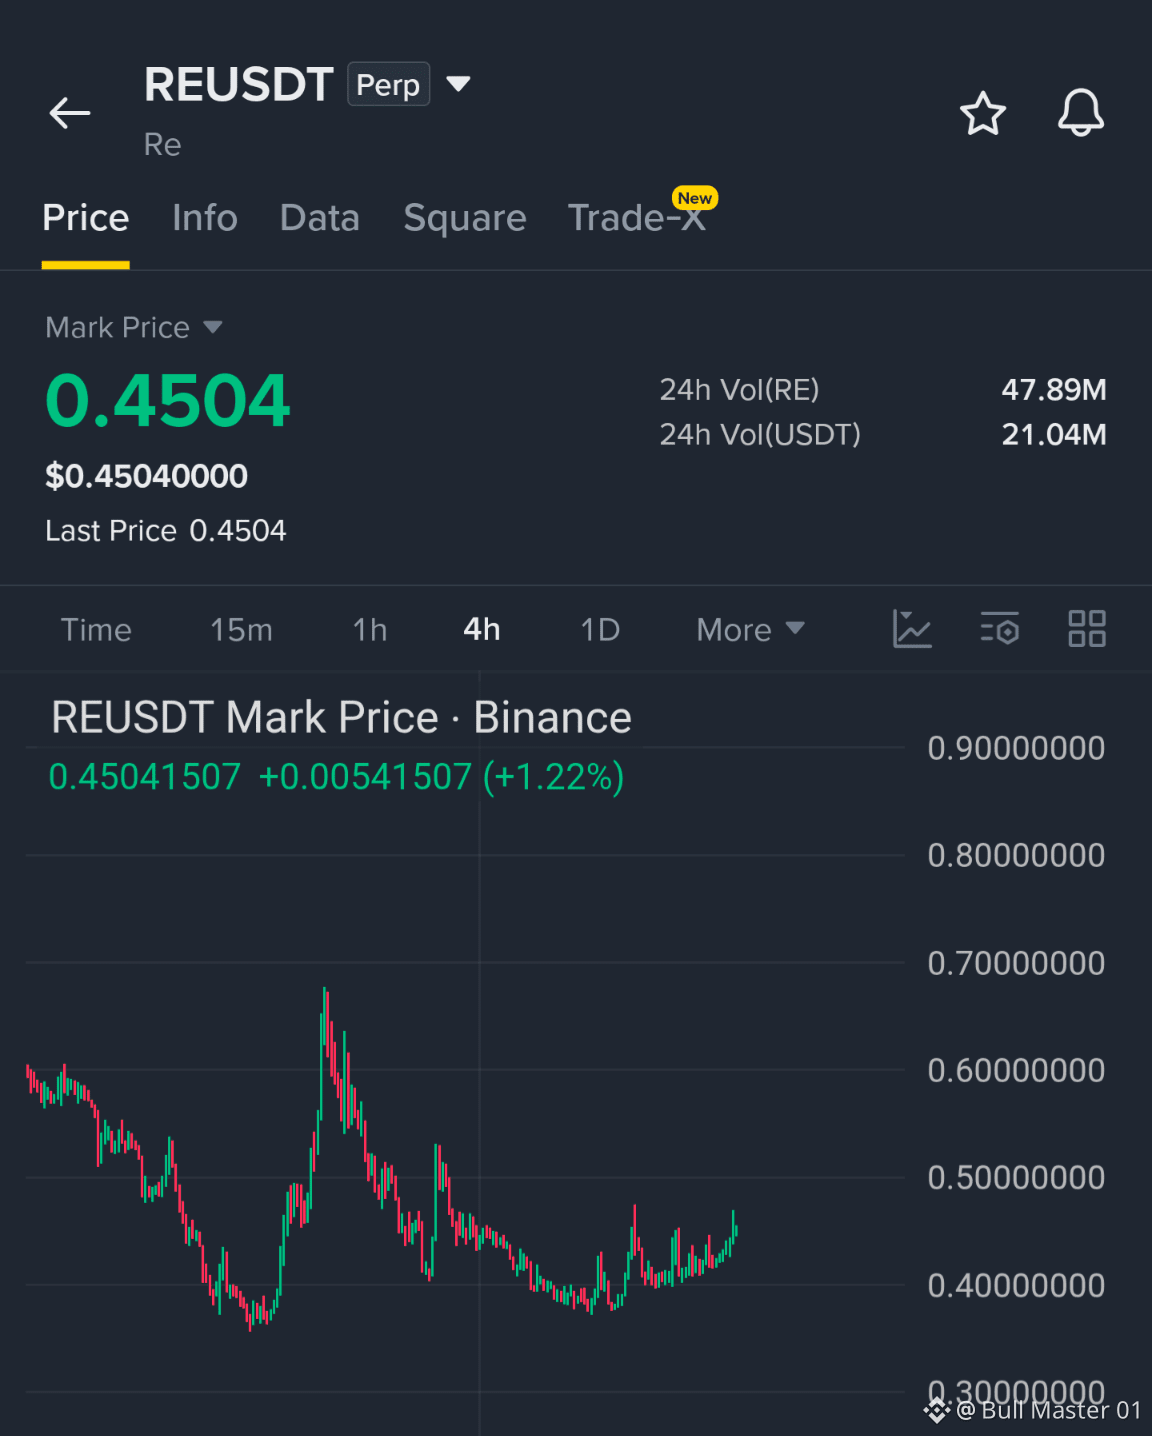This screenshot has height=1436, width=1152.
Task: Tap the 0.50000000 price axis label
Action: (1016, 1177)
